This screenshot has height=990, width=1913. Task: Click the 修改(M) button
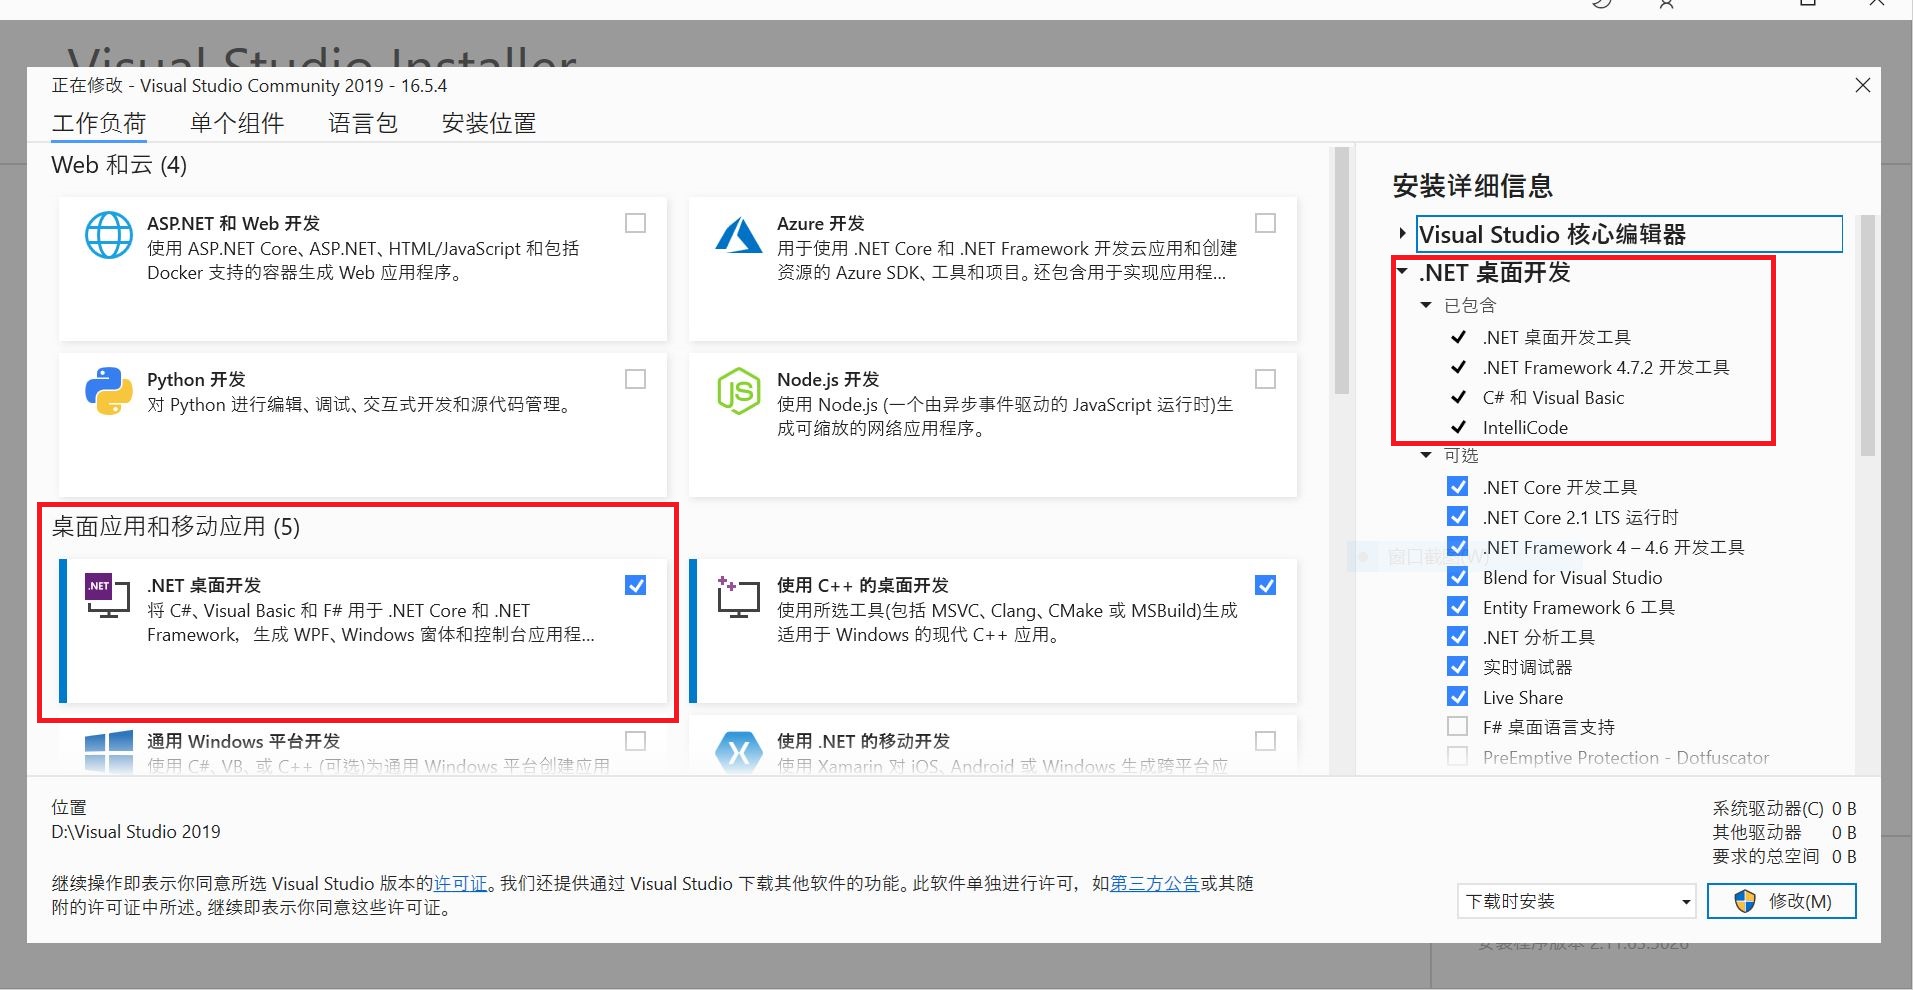pyautogui.click(x=1780, y=900)
